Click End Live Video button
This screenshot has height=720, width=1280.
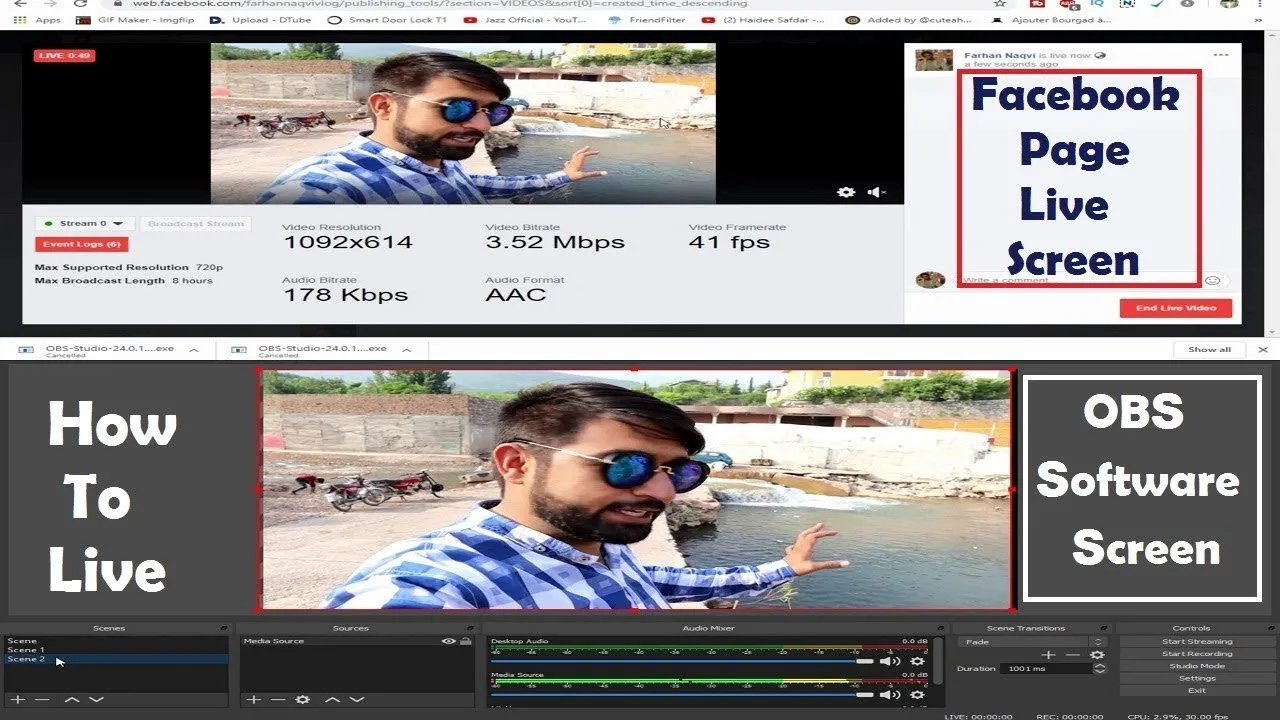(1176, 308)
